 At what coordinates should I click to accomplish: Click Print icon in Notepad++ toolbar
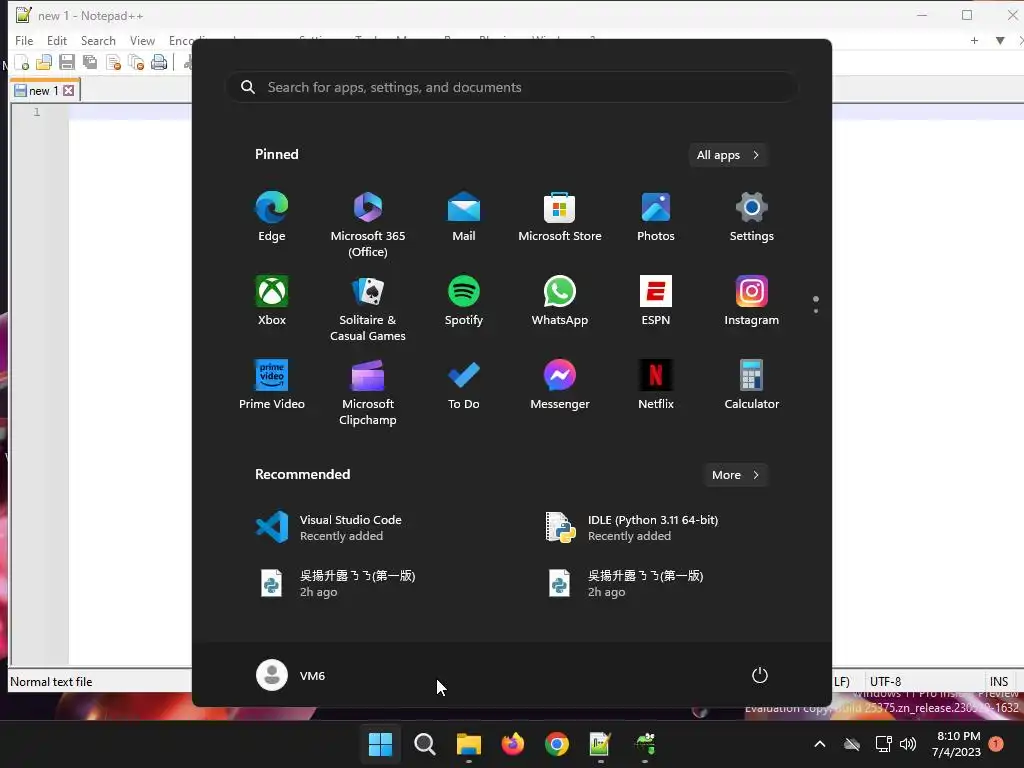tap(159, 63)
